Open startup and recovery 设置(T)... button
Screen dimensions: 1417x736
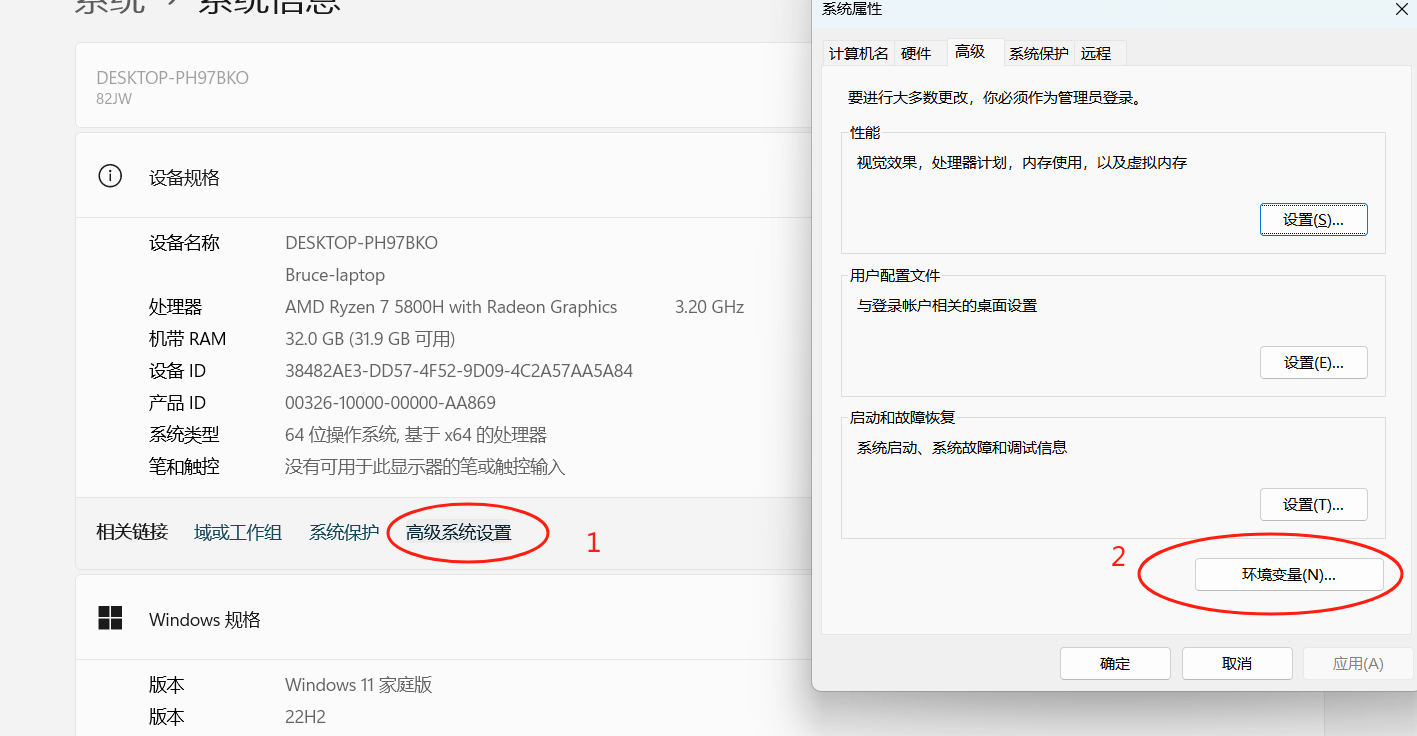[1313, 505]
